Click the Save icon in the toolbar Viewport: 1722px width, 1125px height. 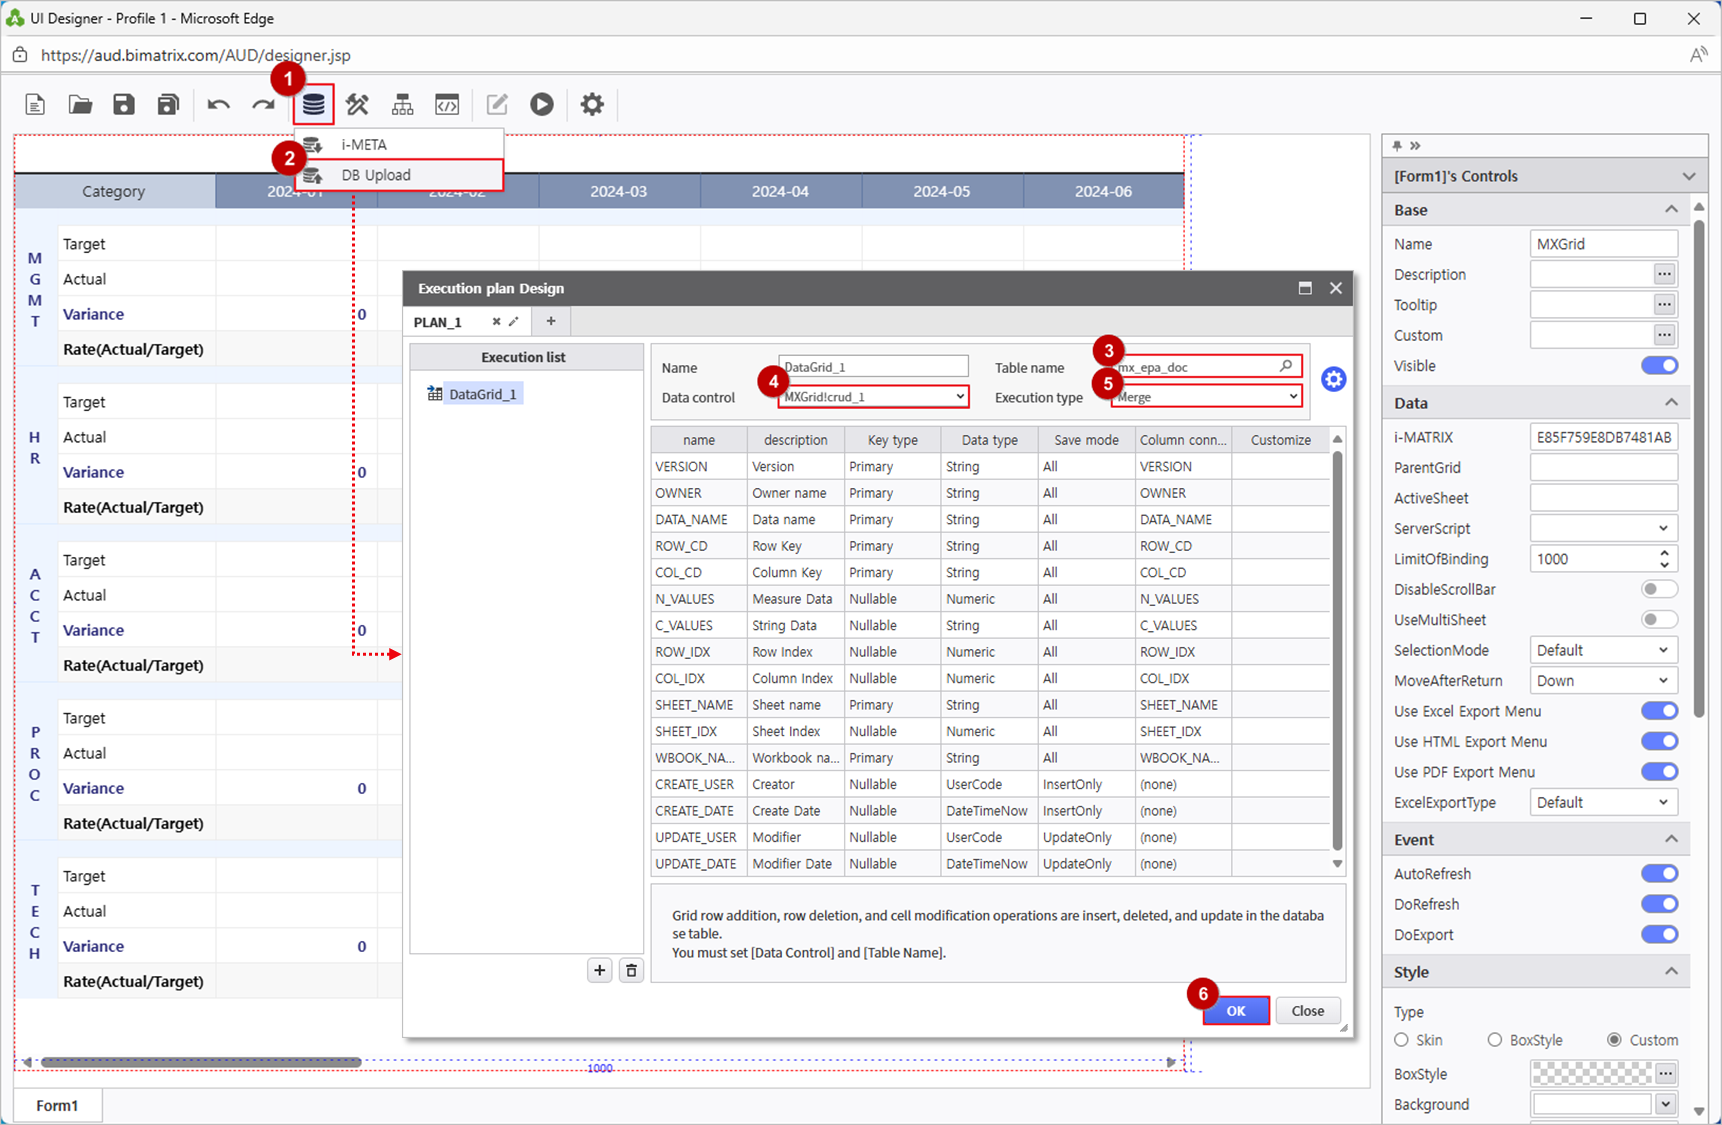click(x=124, y=104)
